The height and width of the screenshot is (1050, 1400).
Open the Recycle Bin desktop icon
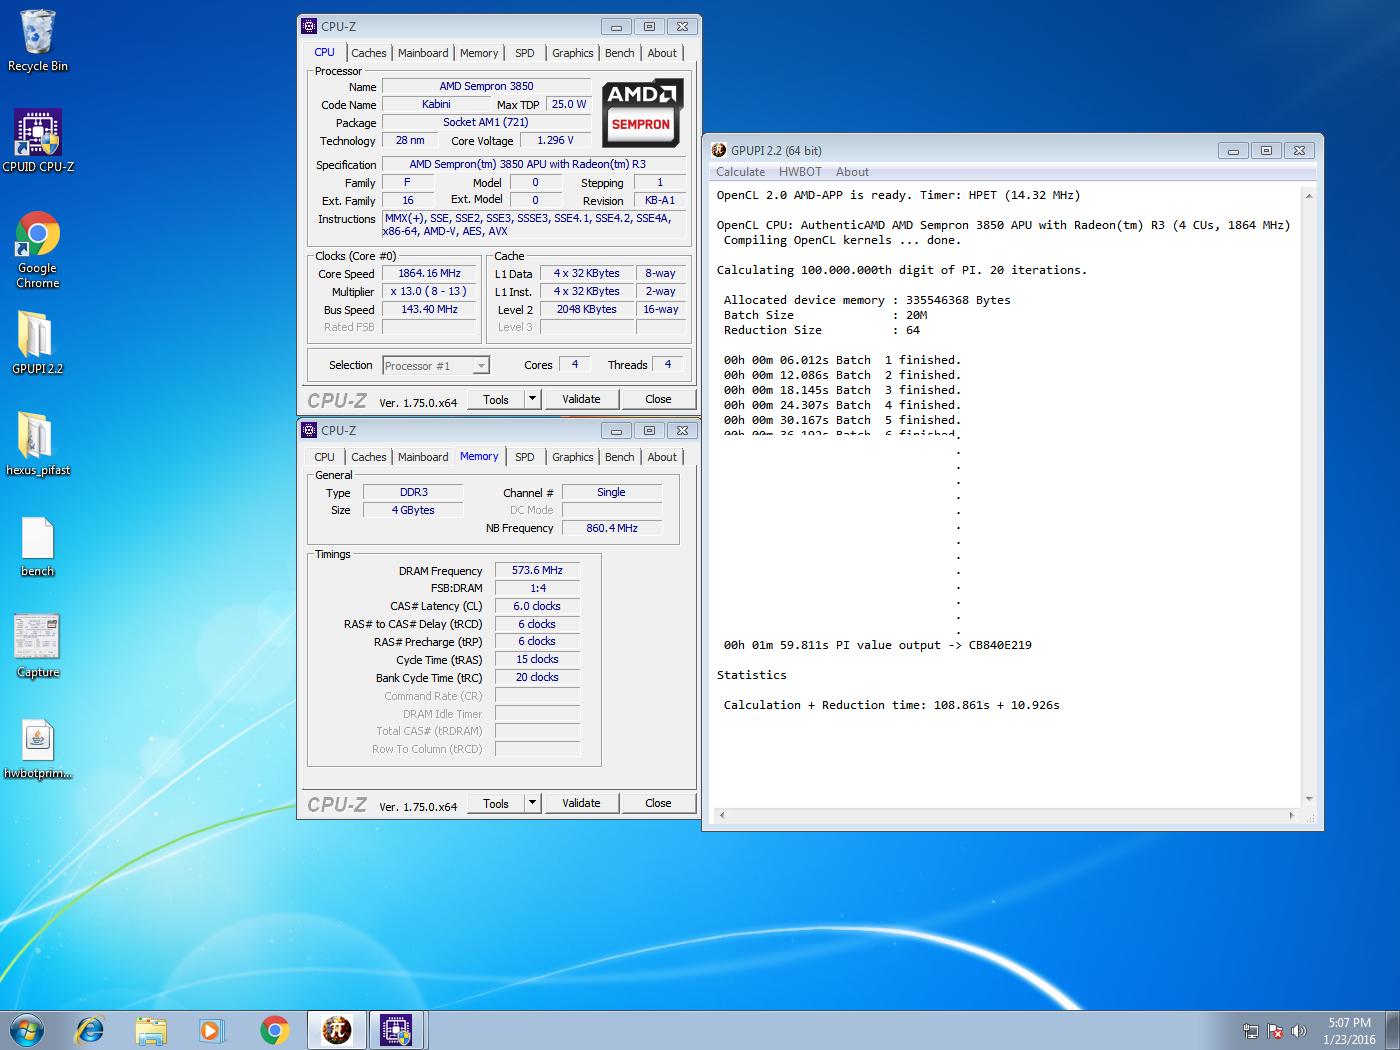(38, 41)
